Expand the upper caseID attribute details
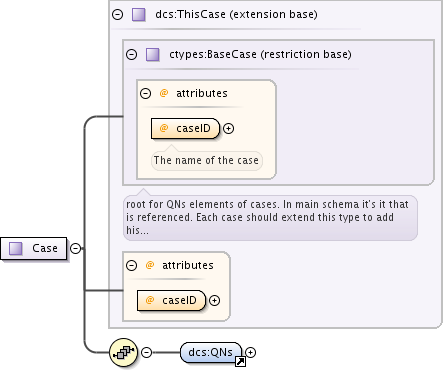This screenshot has width=444, height=372. [228, 128]
